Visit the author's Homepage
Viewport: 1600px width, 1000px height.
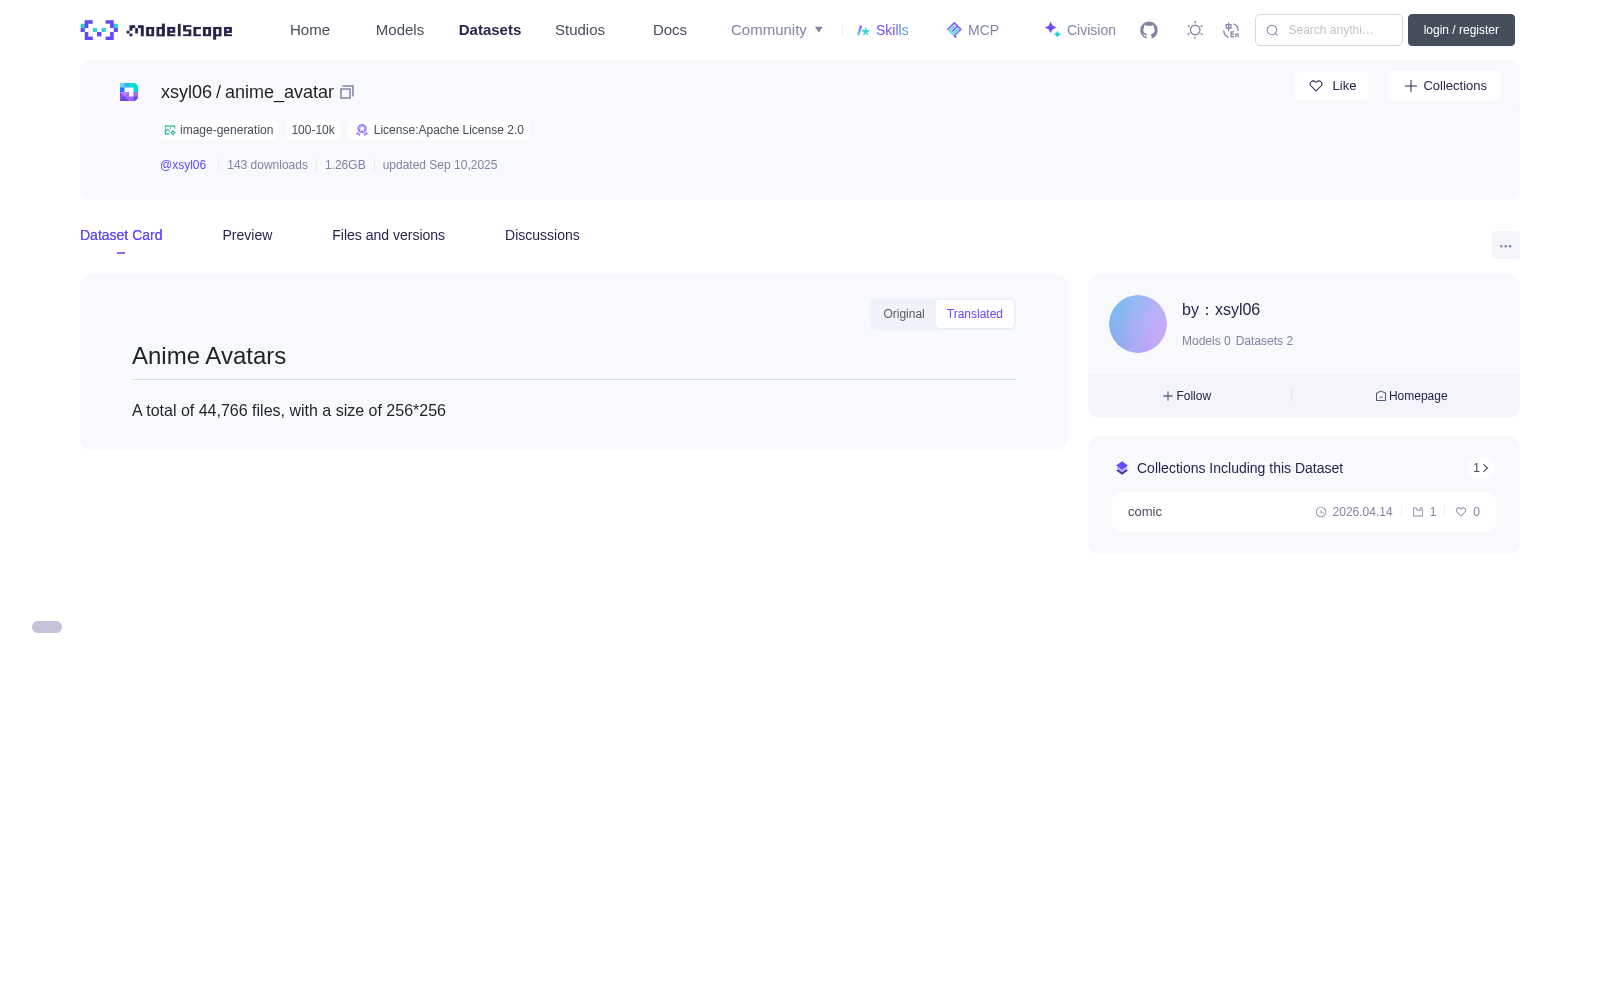coord(1411,396)
